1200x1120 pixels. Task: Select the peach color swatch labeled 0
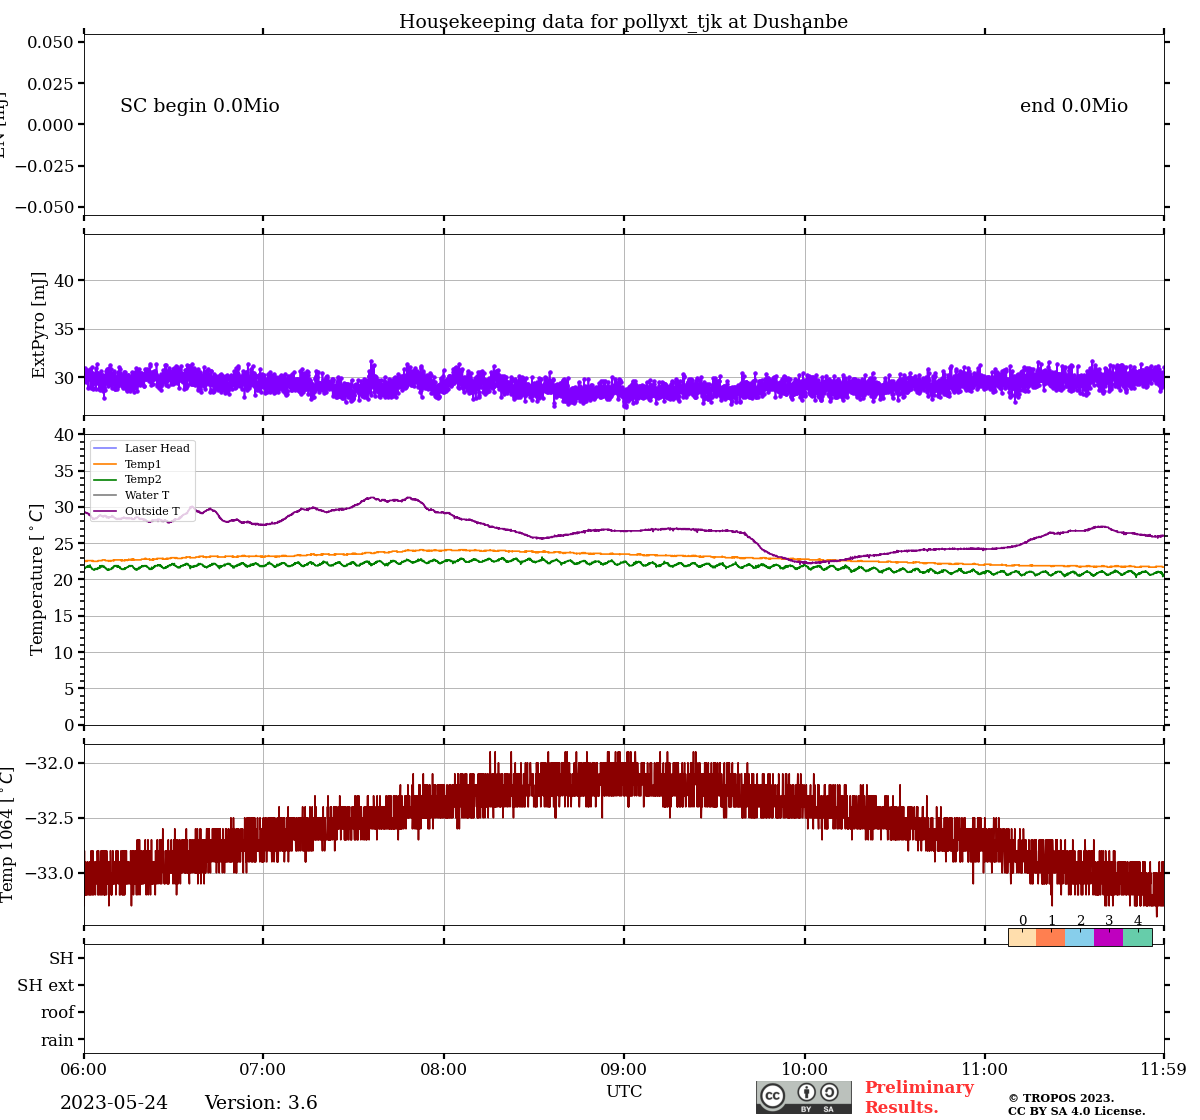coord(1022,937)
